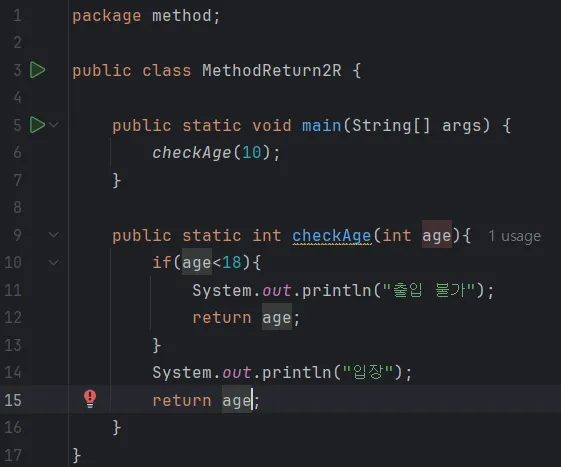Collapse the checkAge method fold chevron
Viewport: 561px width, 467px height.
tap(54, 235)
